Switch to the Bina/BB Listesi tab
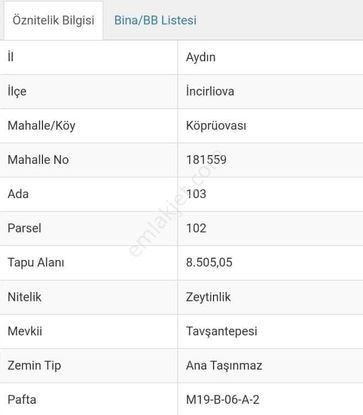The image size is (363, 415). (155, 20)
